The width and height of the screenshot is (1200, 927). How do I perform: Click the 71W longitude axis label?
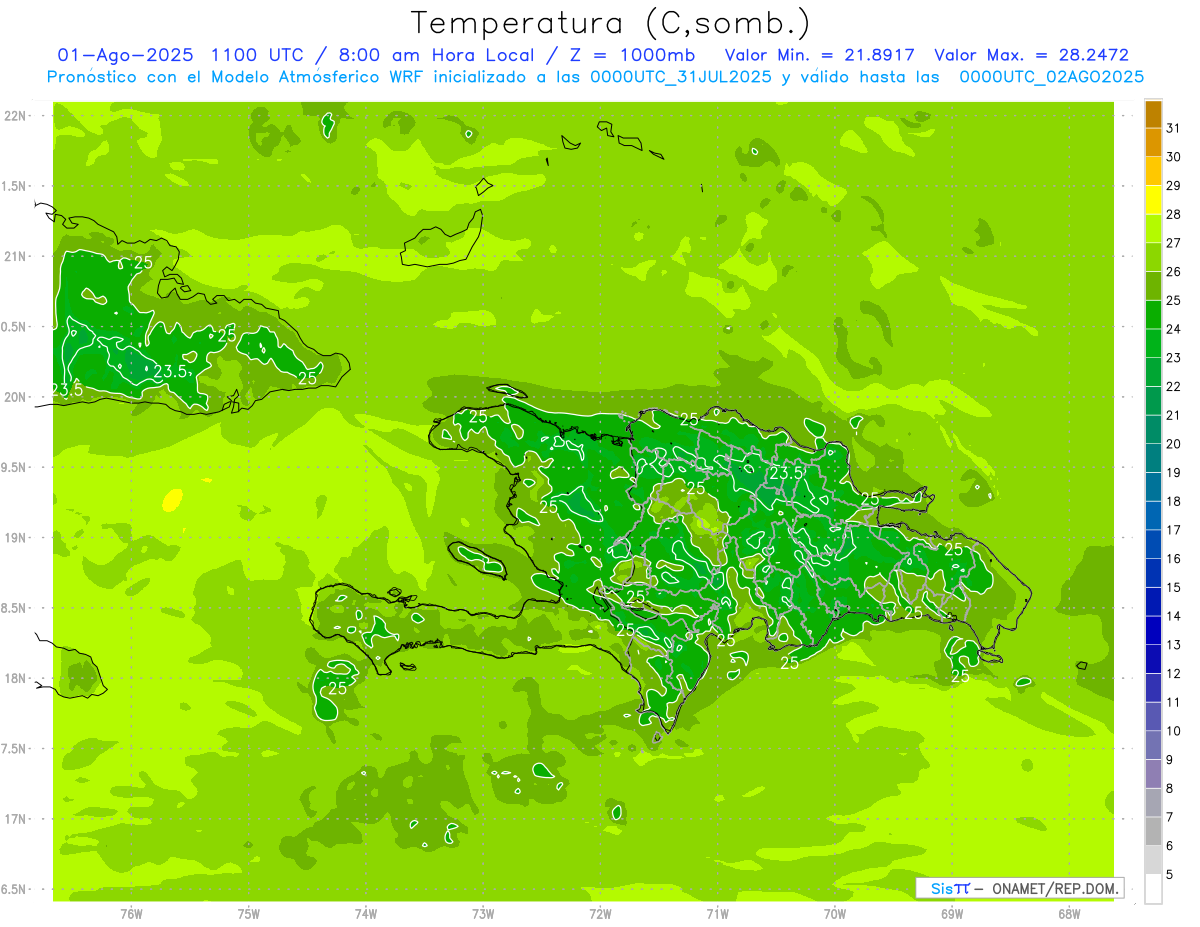717,913
